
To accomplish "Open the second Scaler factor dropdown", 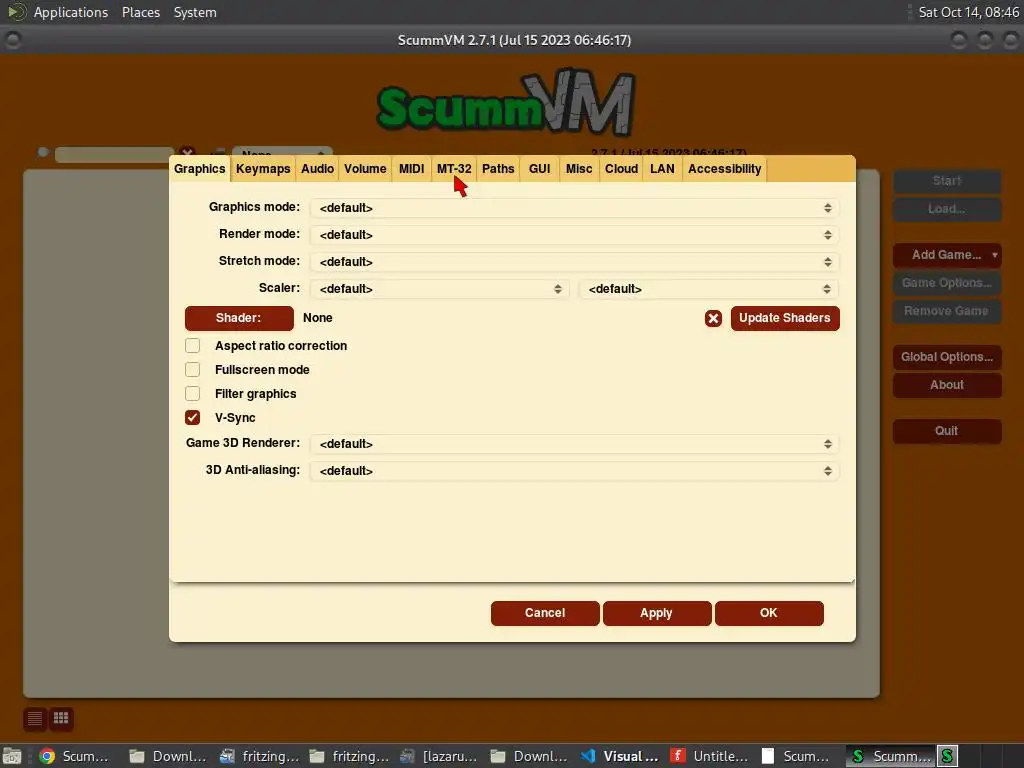I will [709, 289].
